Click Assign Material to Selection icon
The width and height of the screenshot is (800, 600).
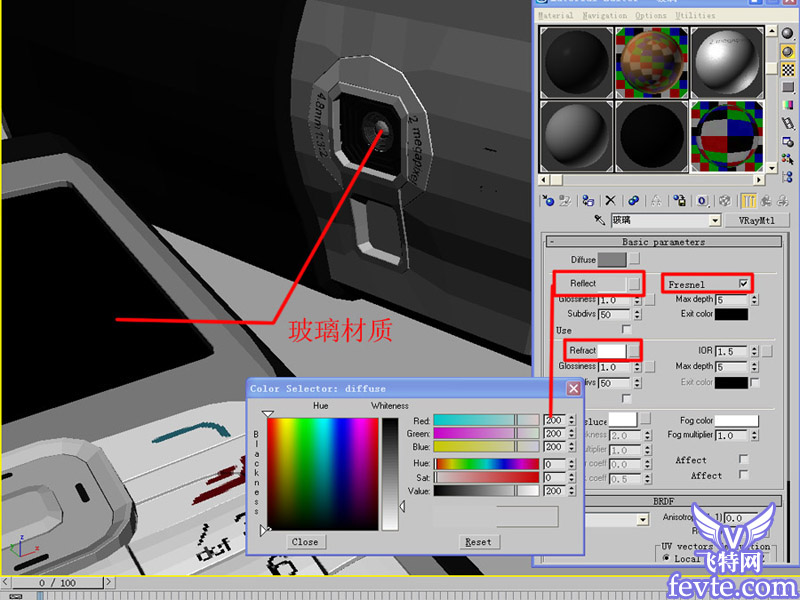588,201
